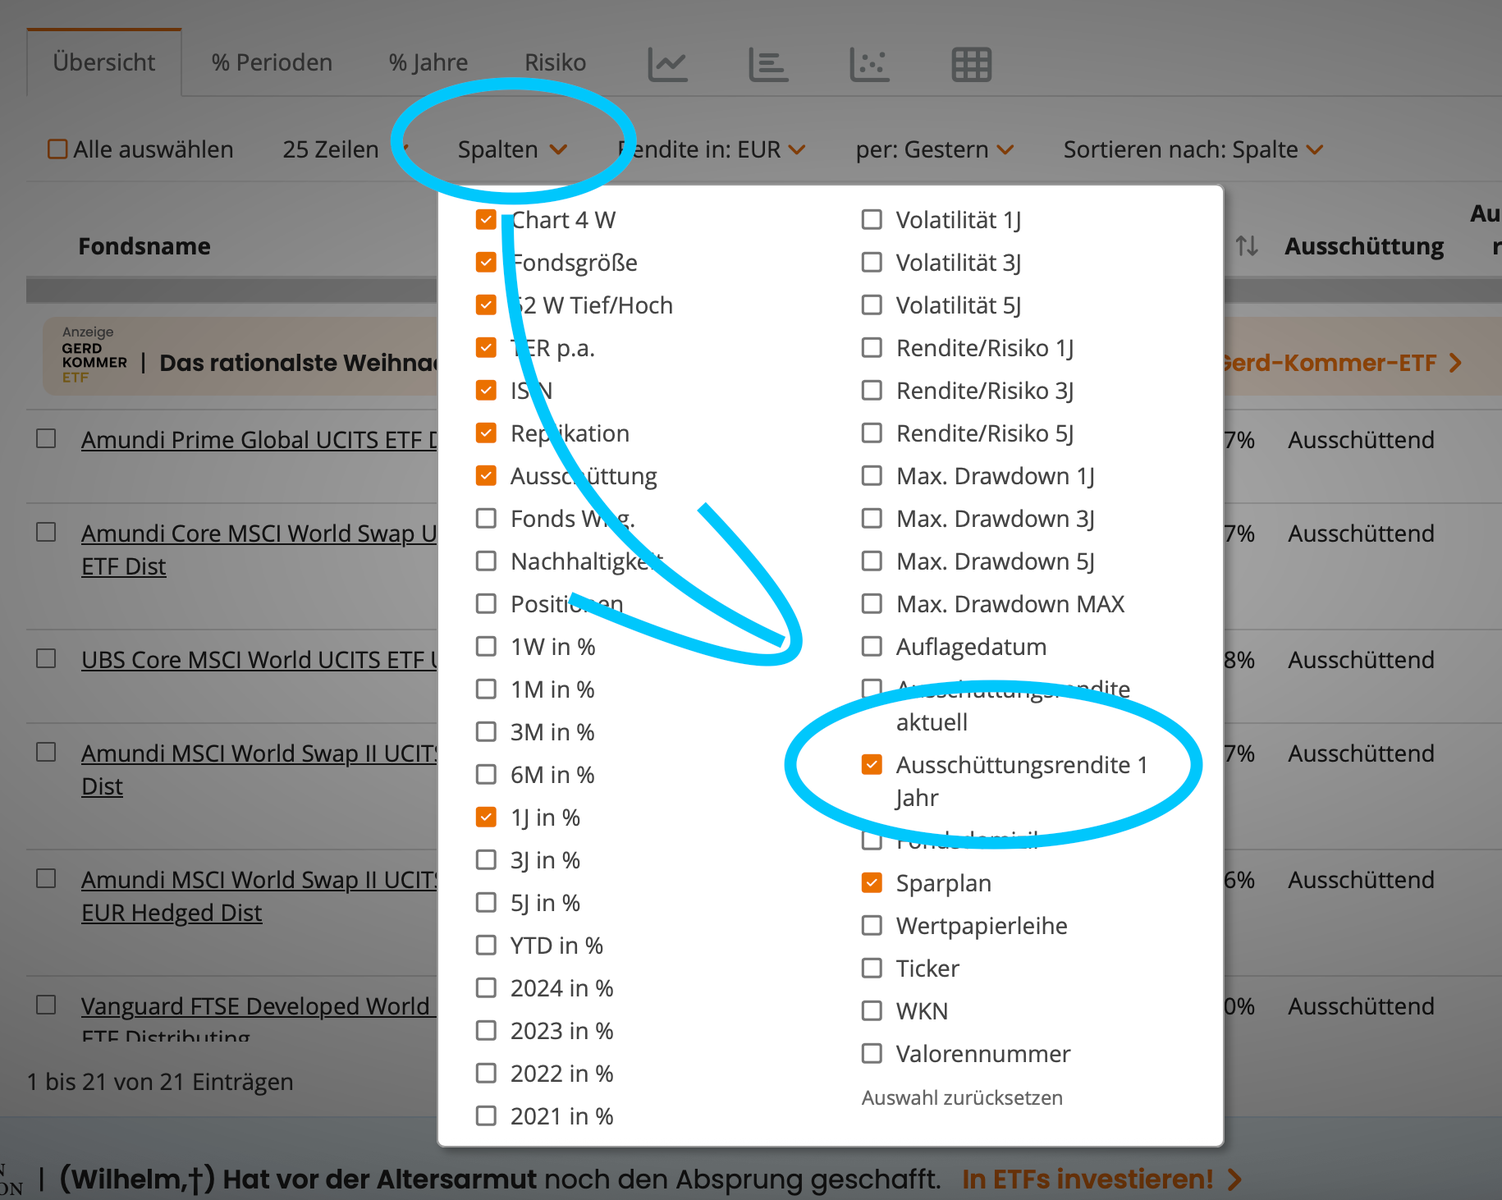Click the sort arrows icon beside Ausschüttung
Viewport: 1502px width, 1200px height.
[1246, 246]
